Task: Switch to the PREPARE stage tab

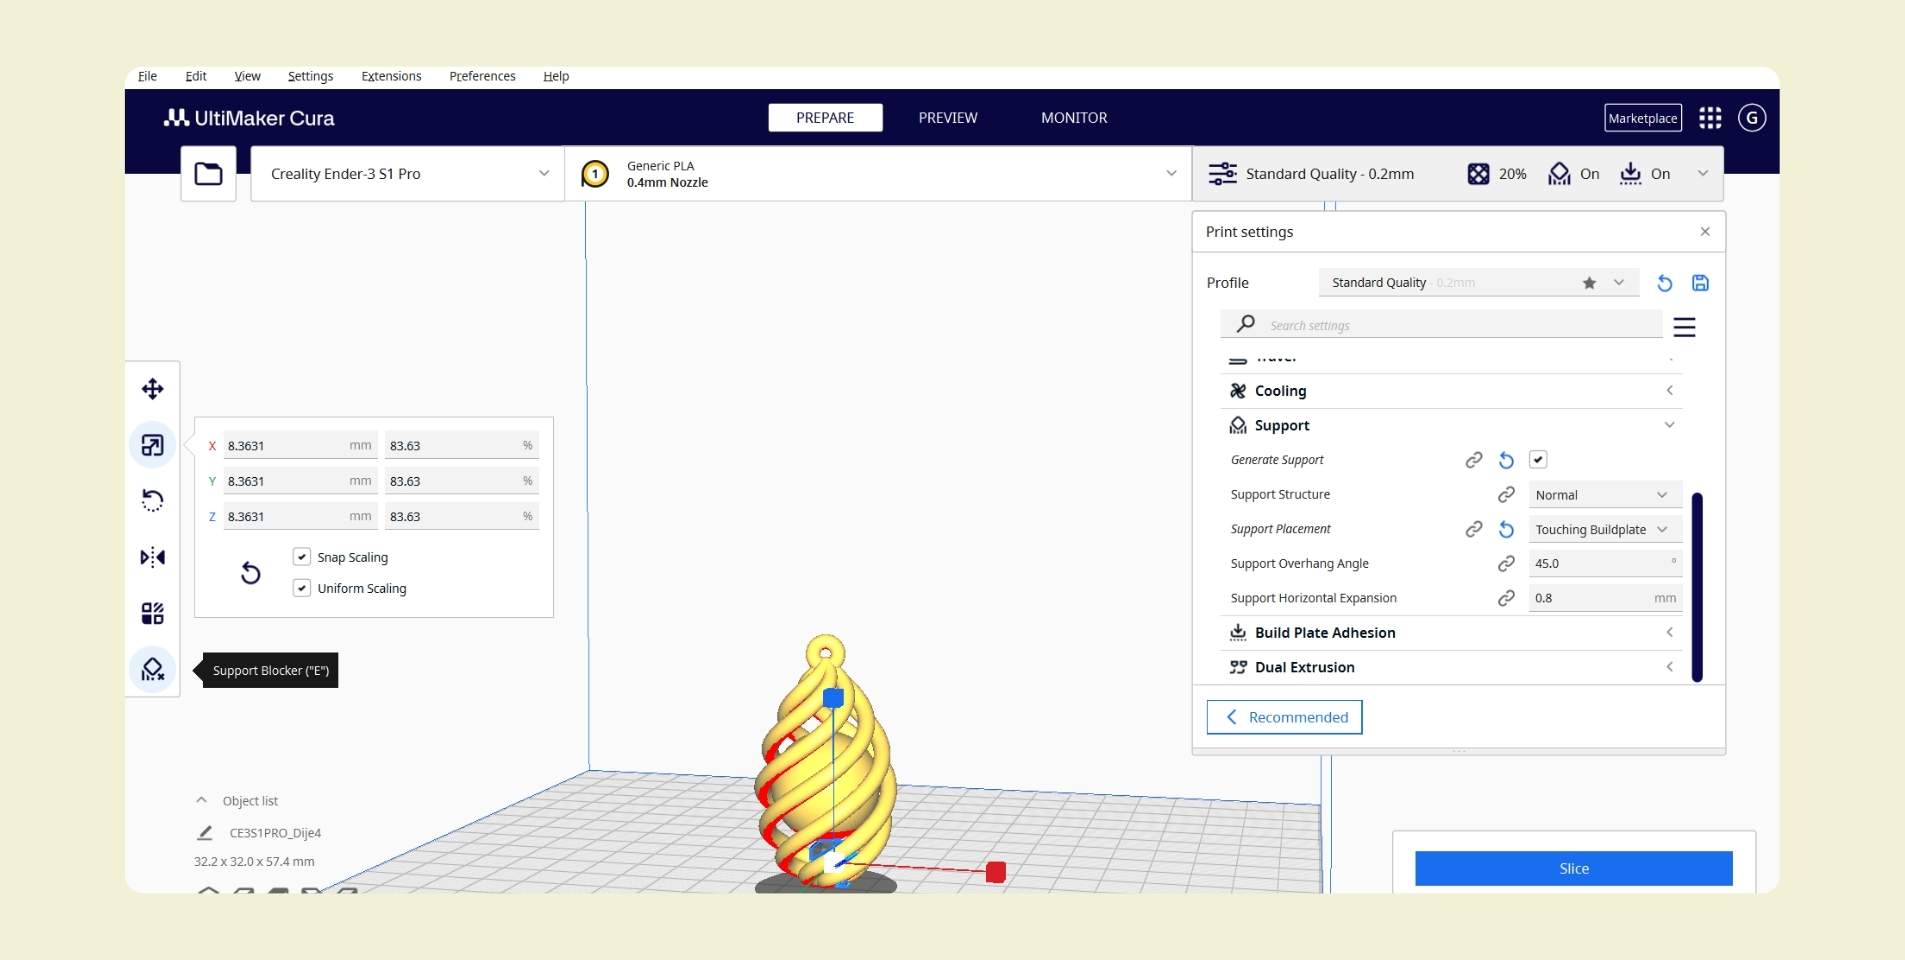Action: [x=825, y=118]
